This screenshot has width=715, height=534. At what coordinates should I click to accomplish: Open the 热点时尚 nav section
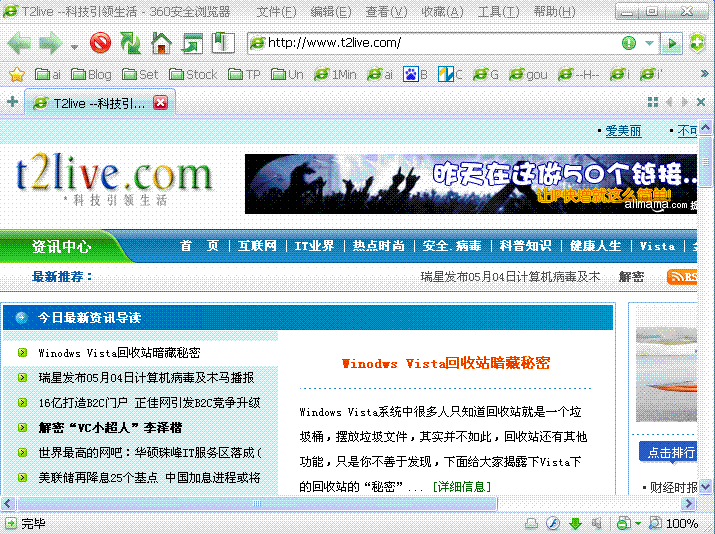[x=378, y=246]
